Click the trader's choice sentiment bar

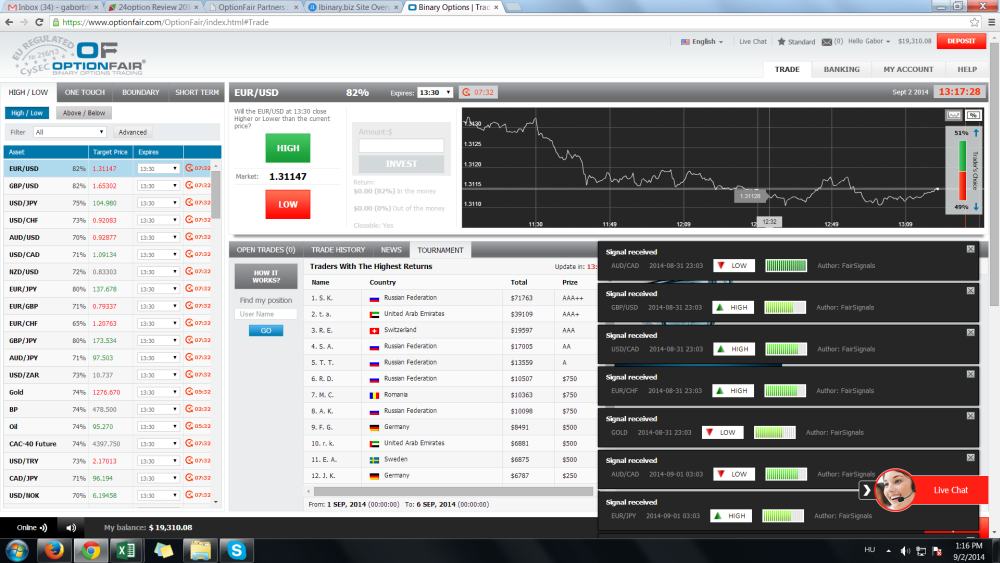(x=962, y=170)
